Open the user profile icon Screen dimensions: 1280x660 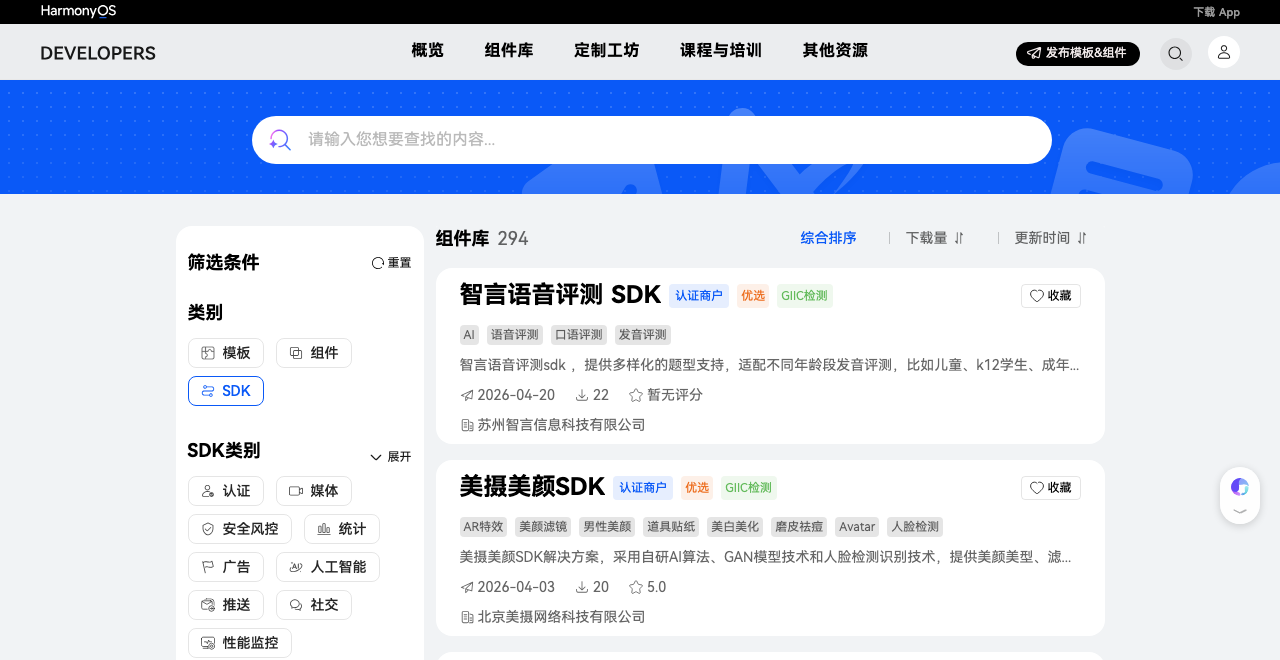[1224, 52]
